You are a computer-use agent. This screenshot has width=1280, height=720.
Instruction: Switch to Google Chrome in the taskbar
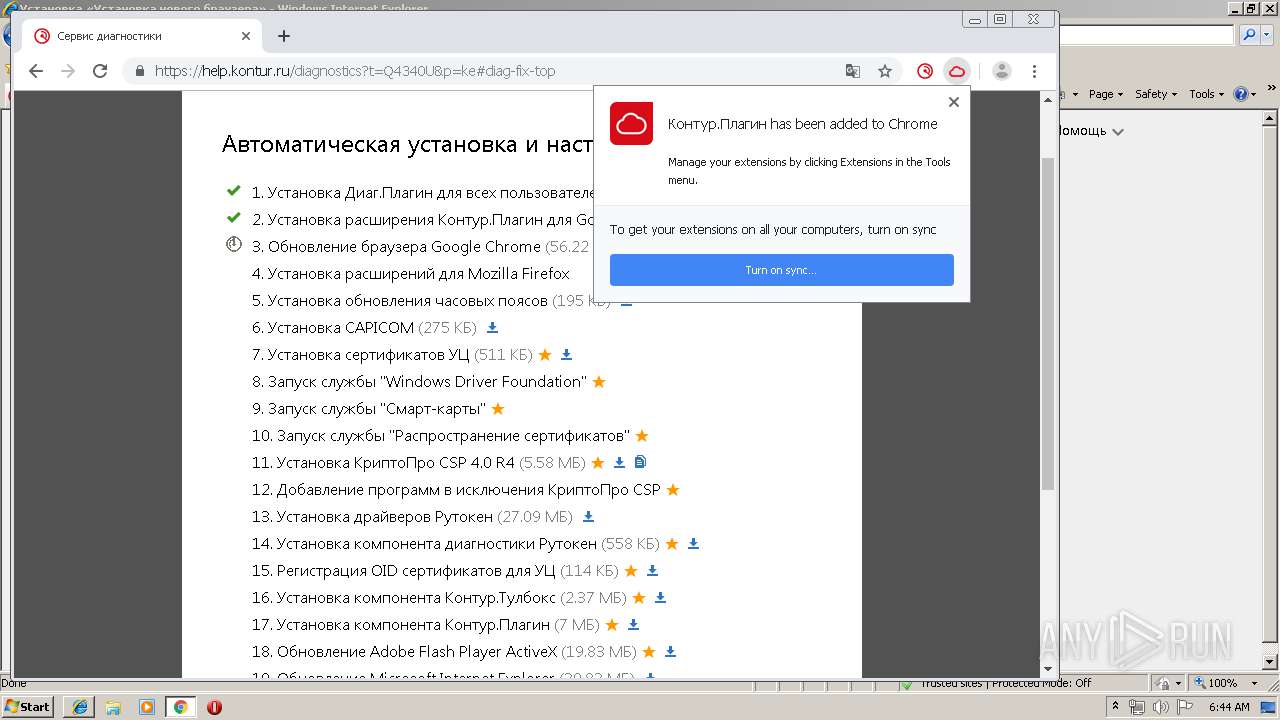click(x=181, y=707)
